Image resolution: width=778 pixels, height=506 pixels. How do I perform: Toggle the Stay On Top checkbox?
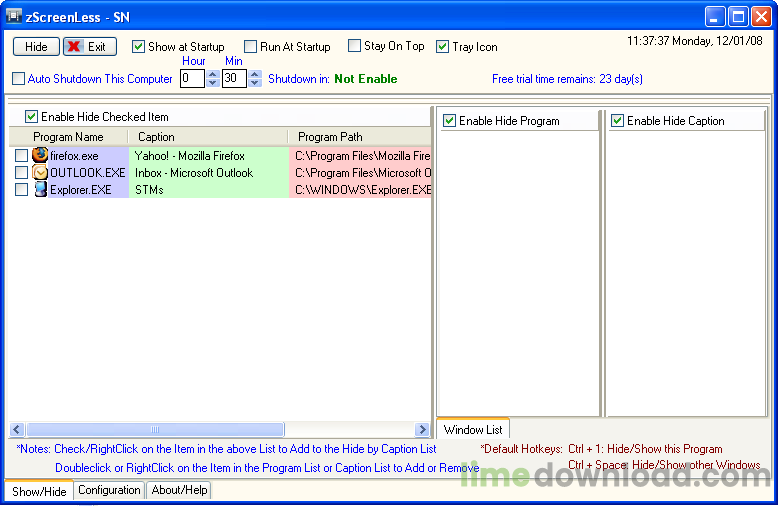[x=354, y=46]
